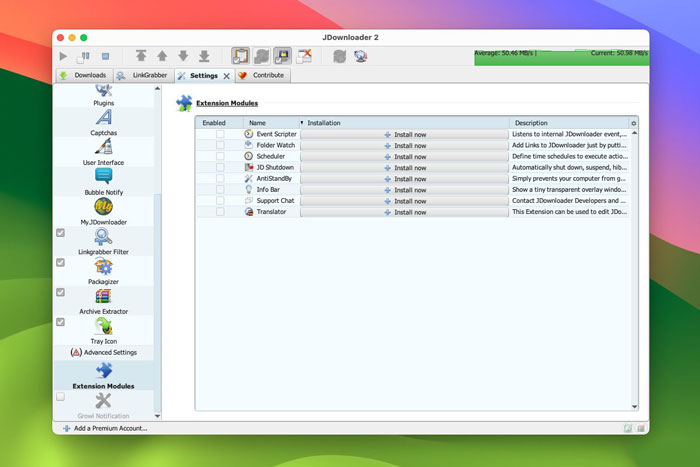Toggle silent mode toolbar icon
Image resolution: width=700 pixels, height=467 pixels.
pyautogui.click(x=304, y=56)
